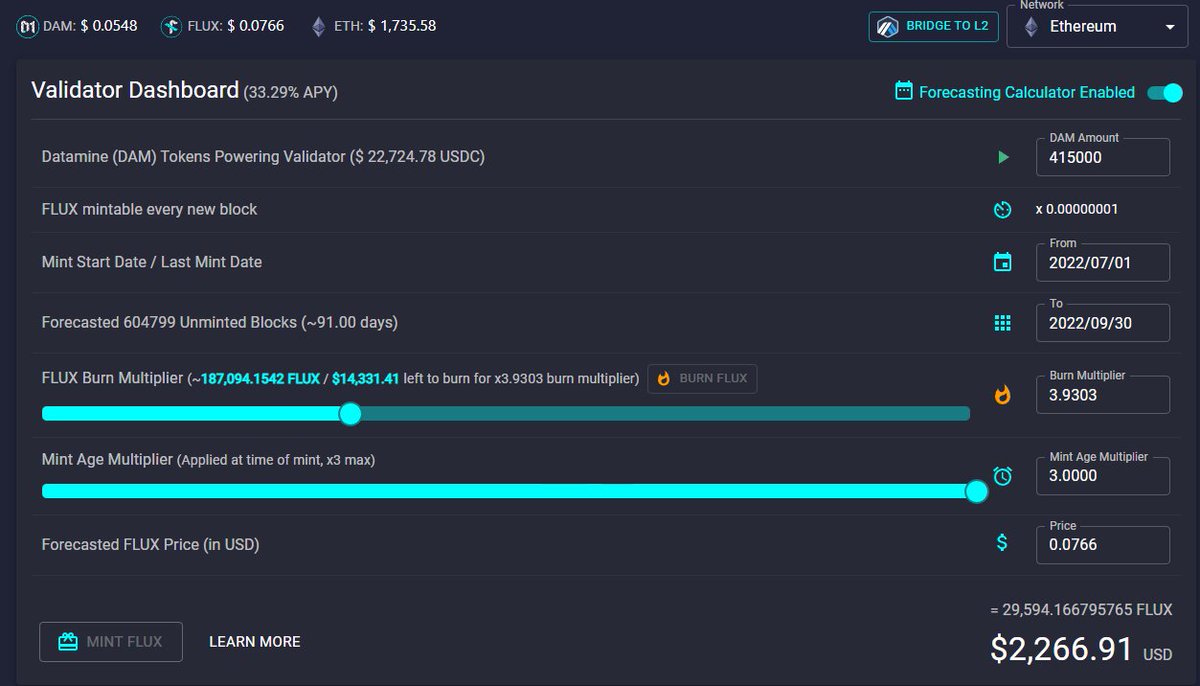Click the BRIDGE TO L2 button
This screenshot has height=686, width=1200.
[x=934, y=26]
